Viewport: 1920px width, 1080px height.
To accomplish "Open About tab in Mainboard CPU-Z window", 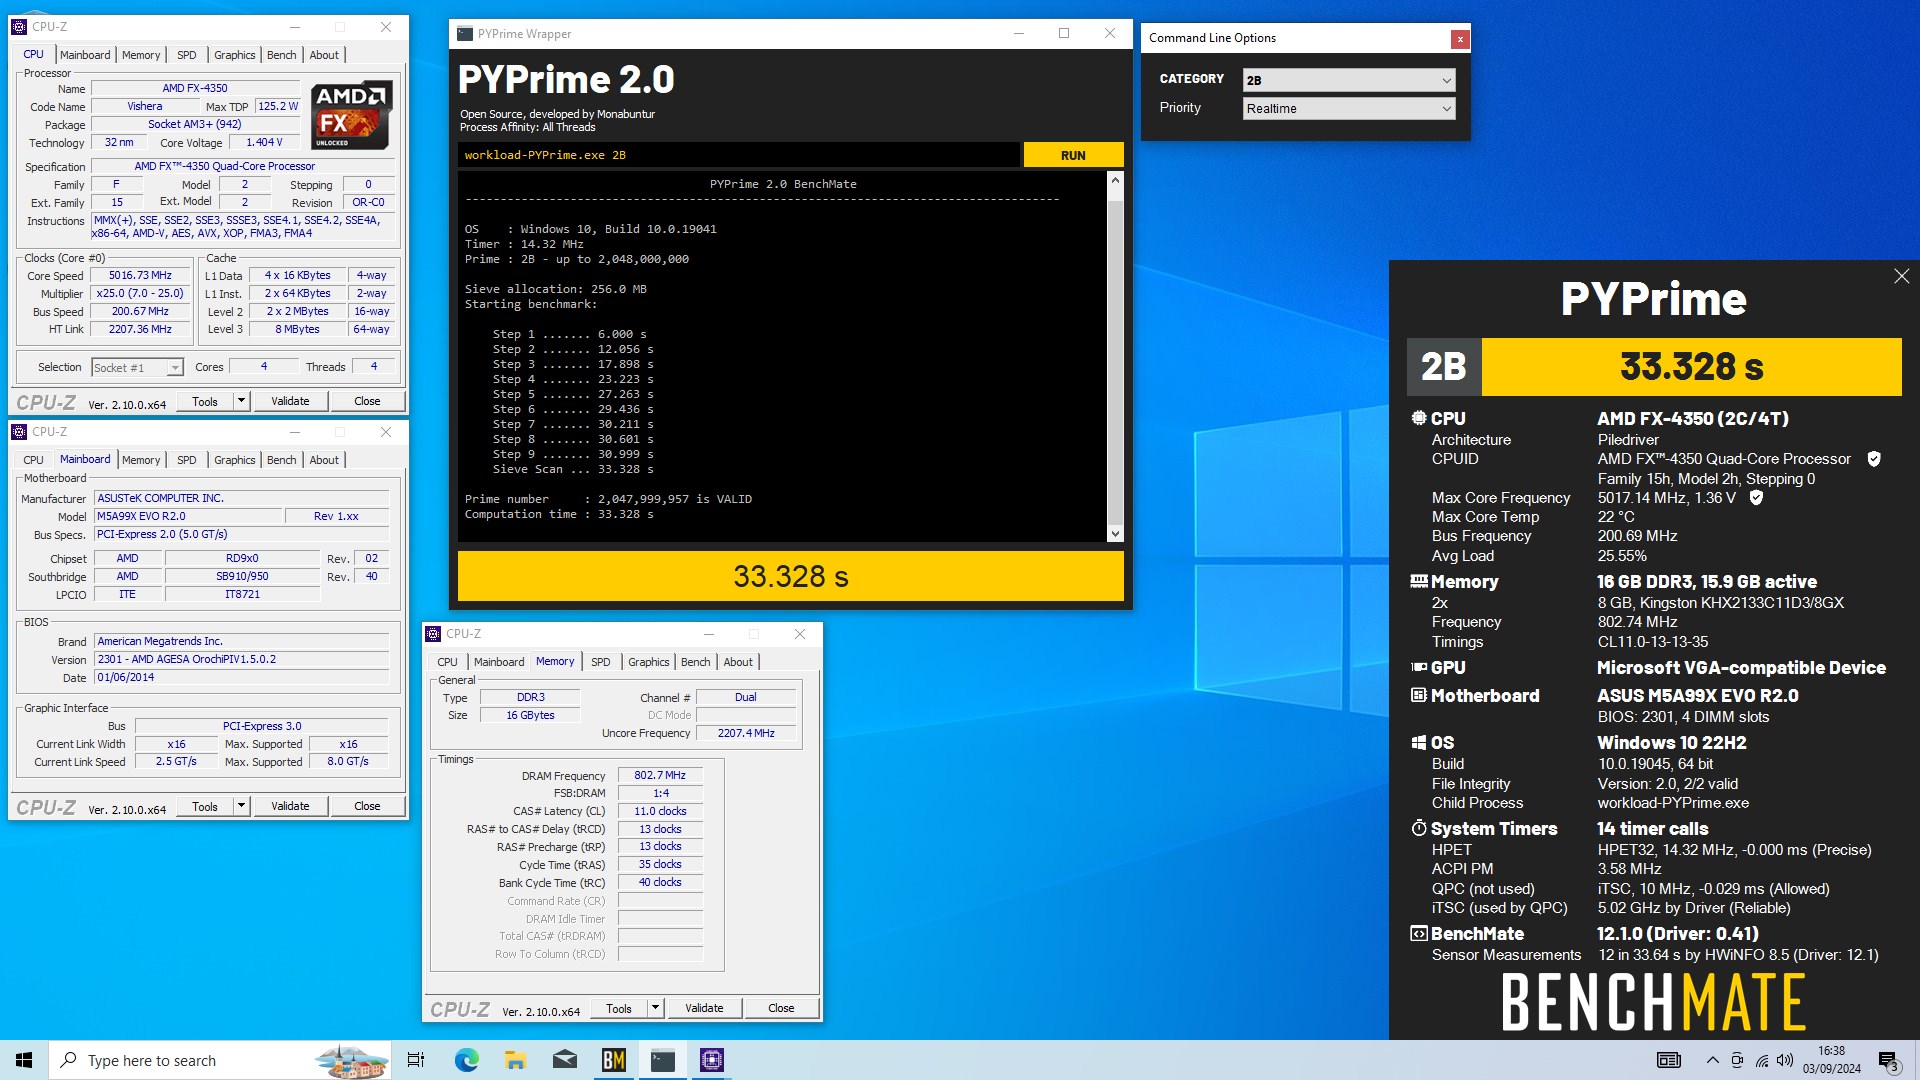I will click(x=323, y=460).
